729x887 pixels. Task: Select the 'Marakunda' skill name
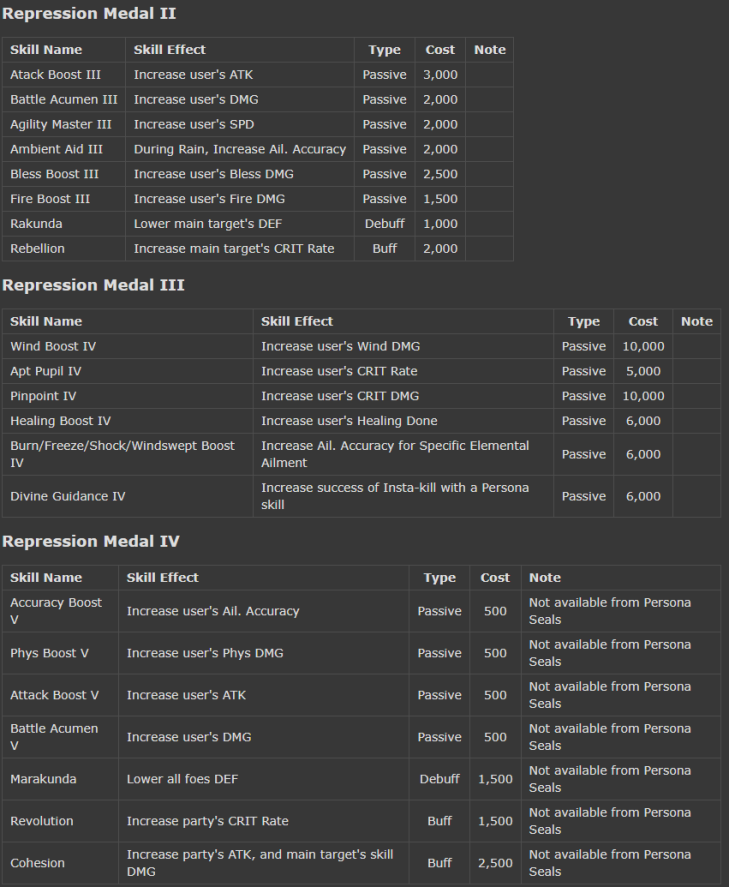pyautogui.click(x=43, y=779)
